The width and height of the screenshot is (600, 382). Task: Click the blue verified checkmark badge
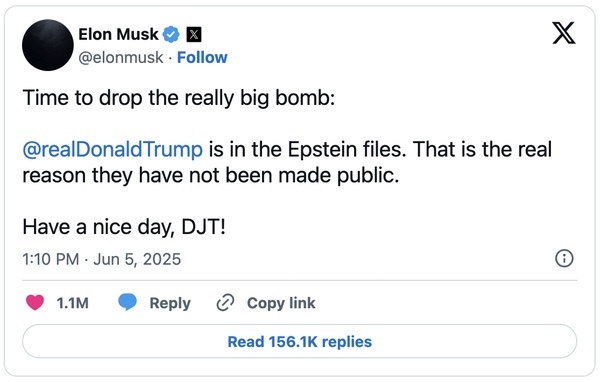click(171, 34)
